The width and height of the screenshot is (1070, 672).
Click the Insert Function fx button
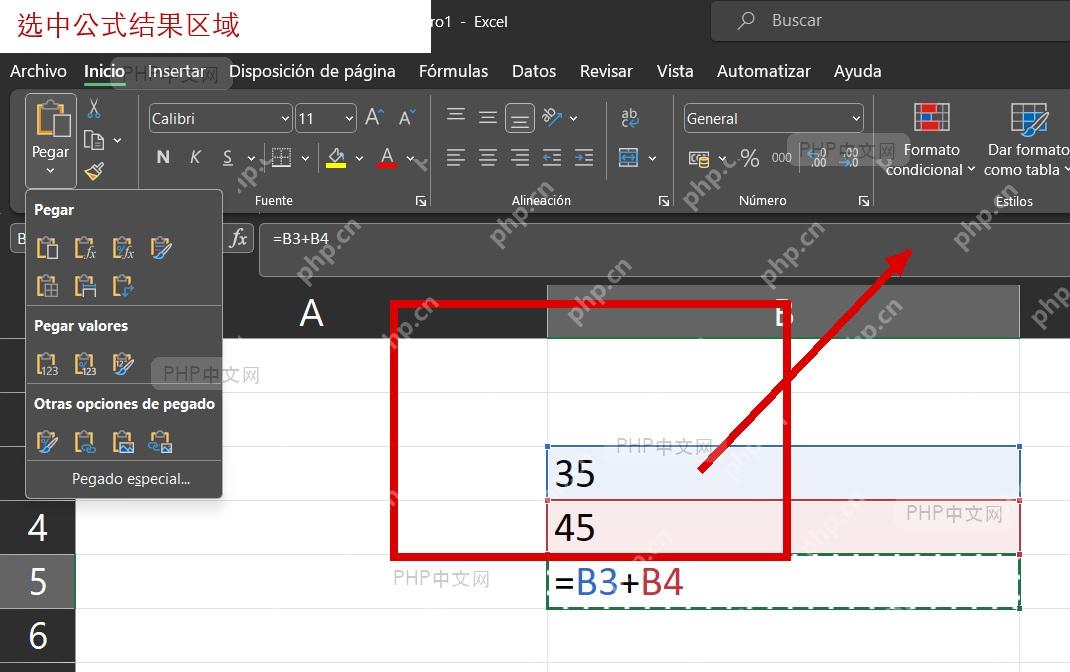click(x=238, y=238)
